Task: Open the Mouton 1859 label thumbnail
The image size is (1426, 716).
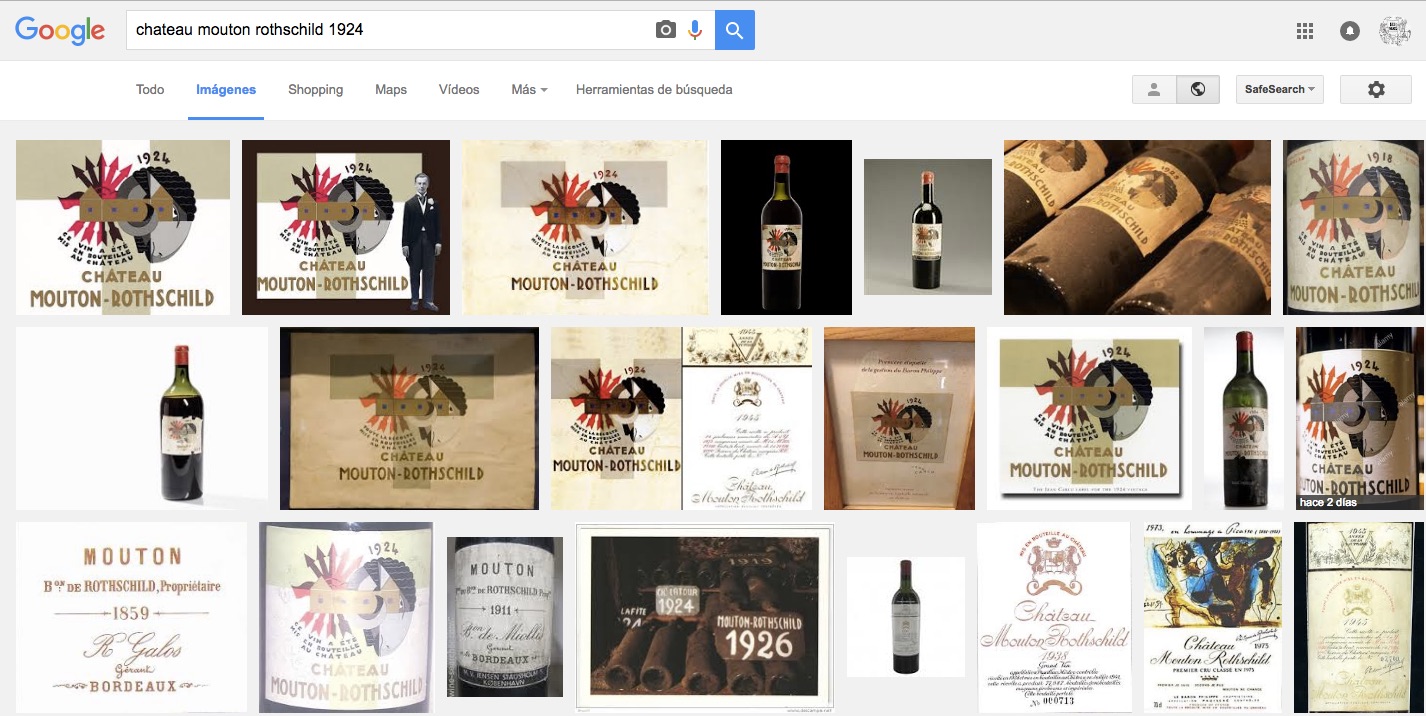Action: tap(131, 617)
